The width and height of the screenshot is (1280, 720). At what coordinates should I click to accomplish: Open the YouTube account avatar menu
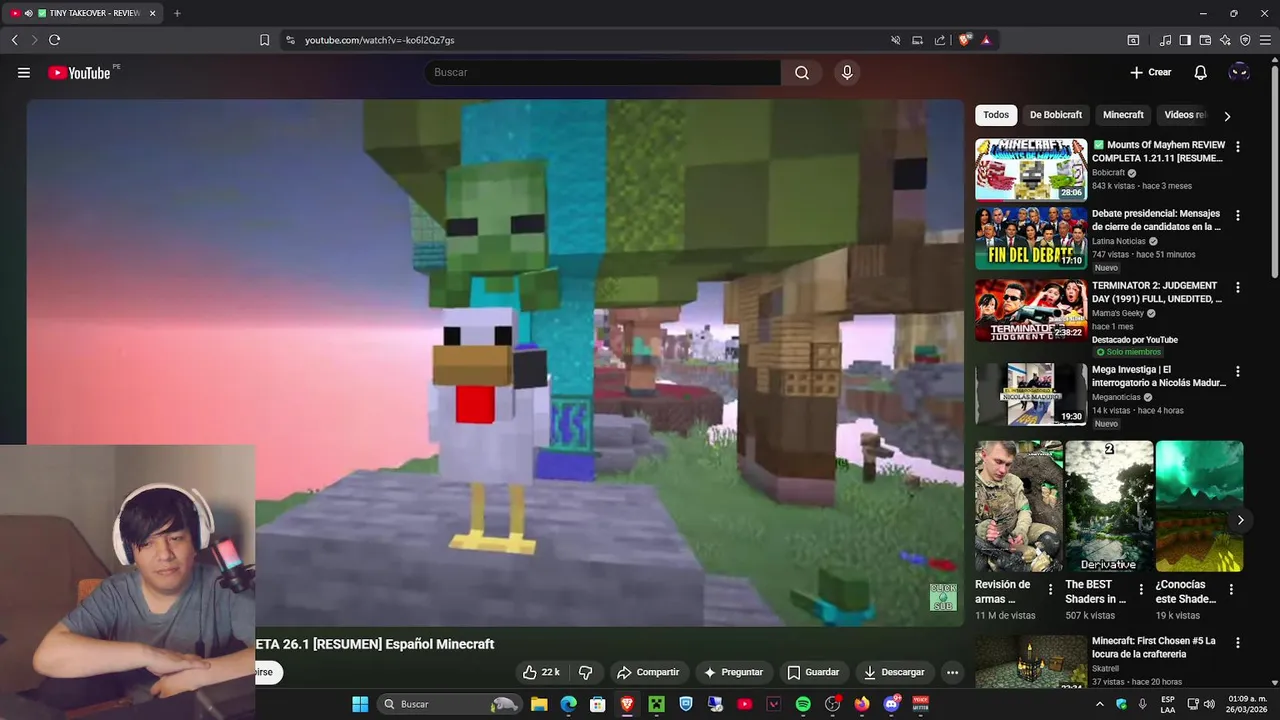[x=1239, y=72]
